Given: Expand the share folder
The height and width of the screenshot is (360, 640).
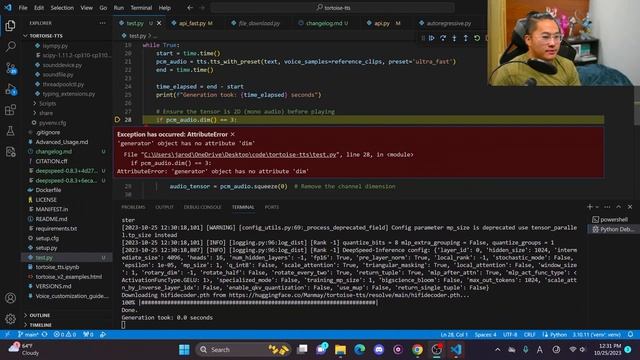Looking at the screenshot, I should point(46,113).
